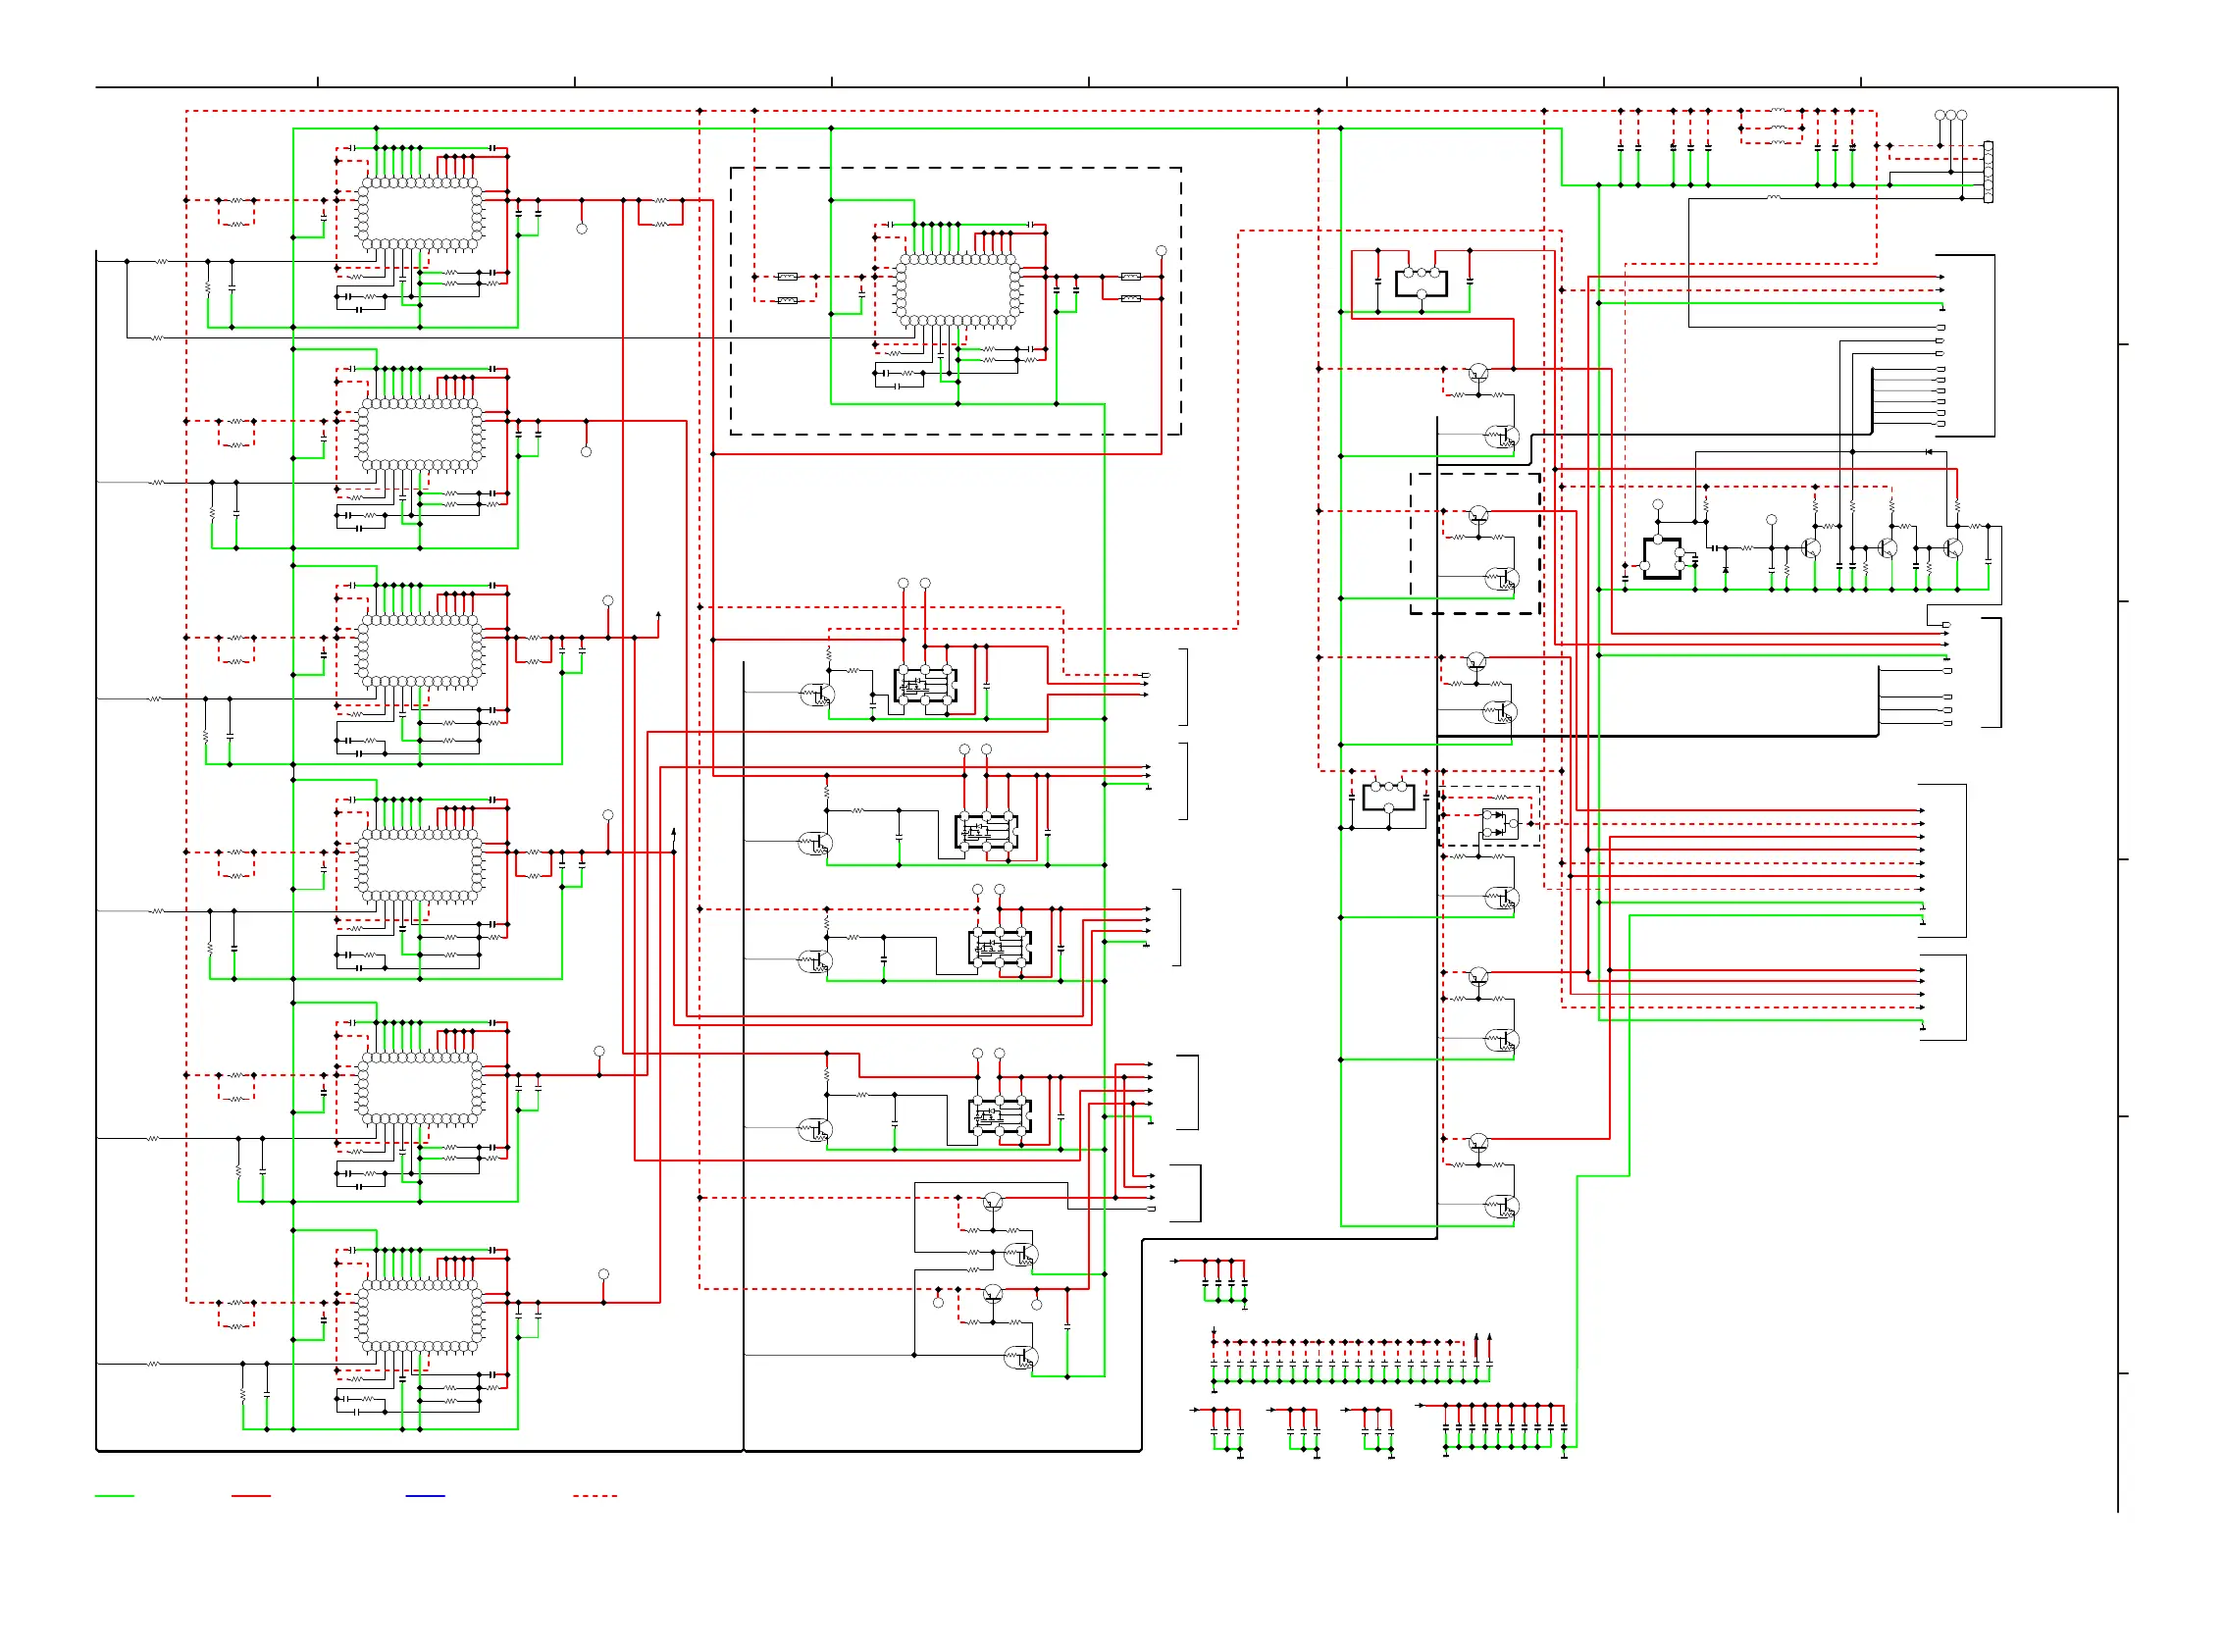Select the bottommost IC chip in left column

coord(420,1315)
